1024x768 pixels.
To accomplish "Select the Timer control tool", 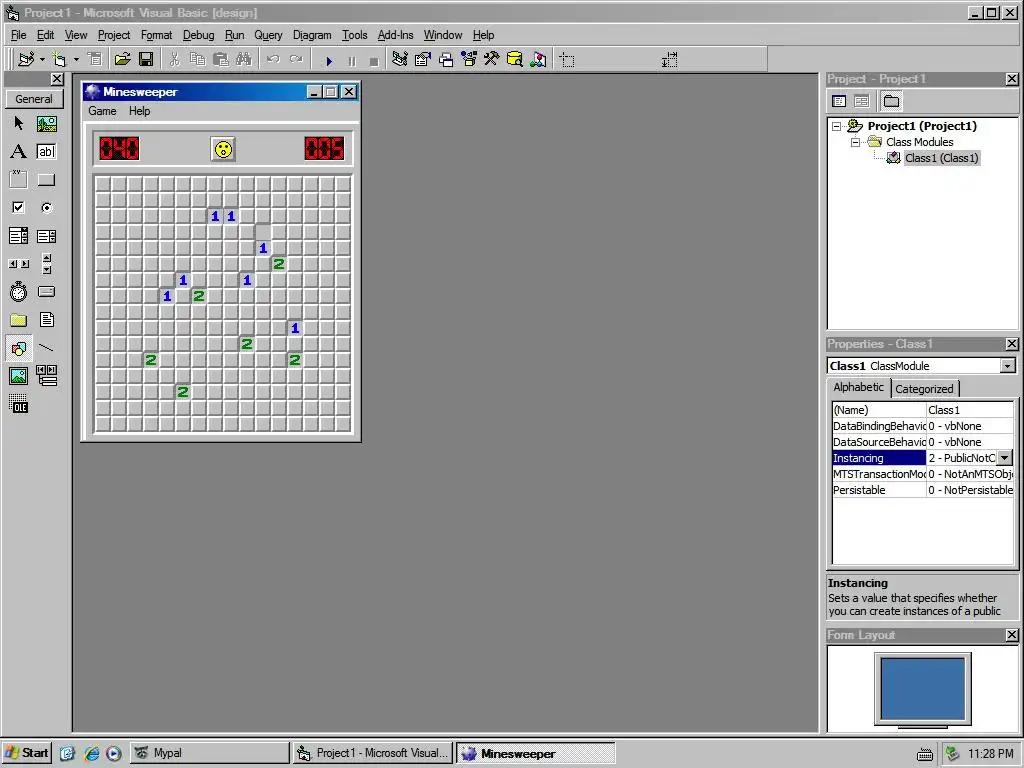I will click(x=18, y=292).
